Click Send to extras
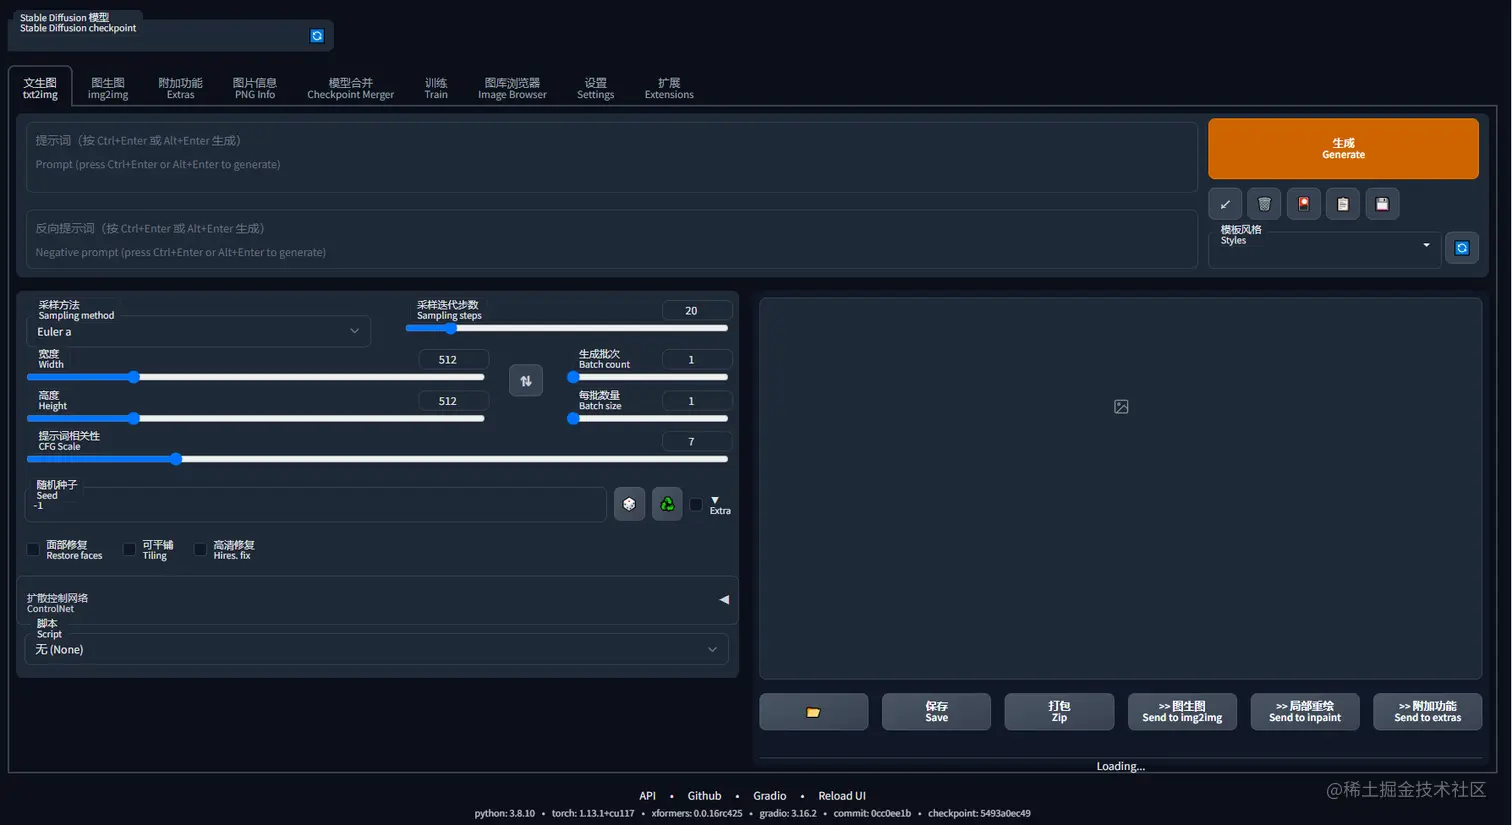This screenshot has height=825, width=1512. [1427, 712]
